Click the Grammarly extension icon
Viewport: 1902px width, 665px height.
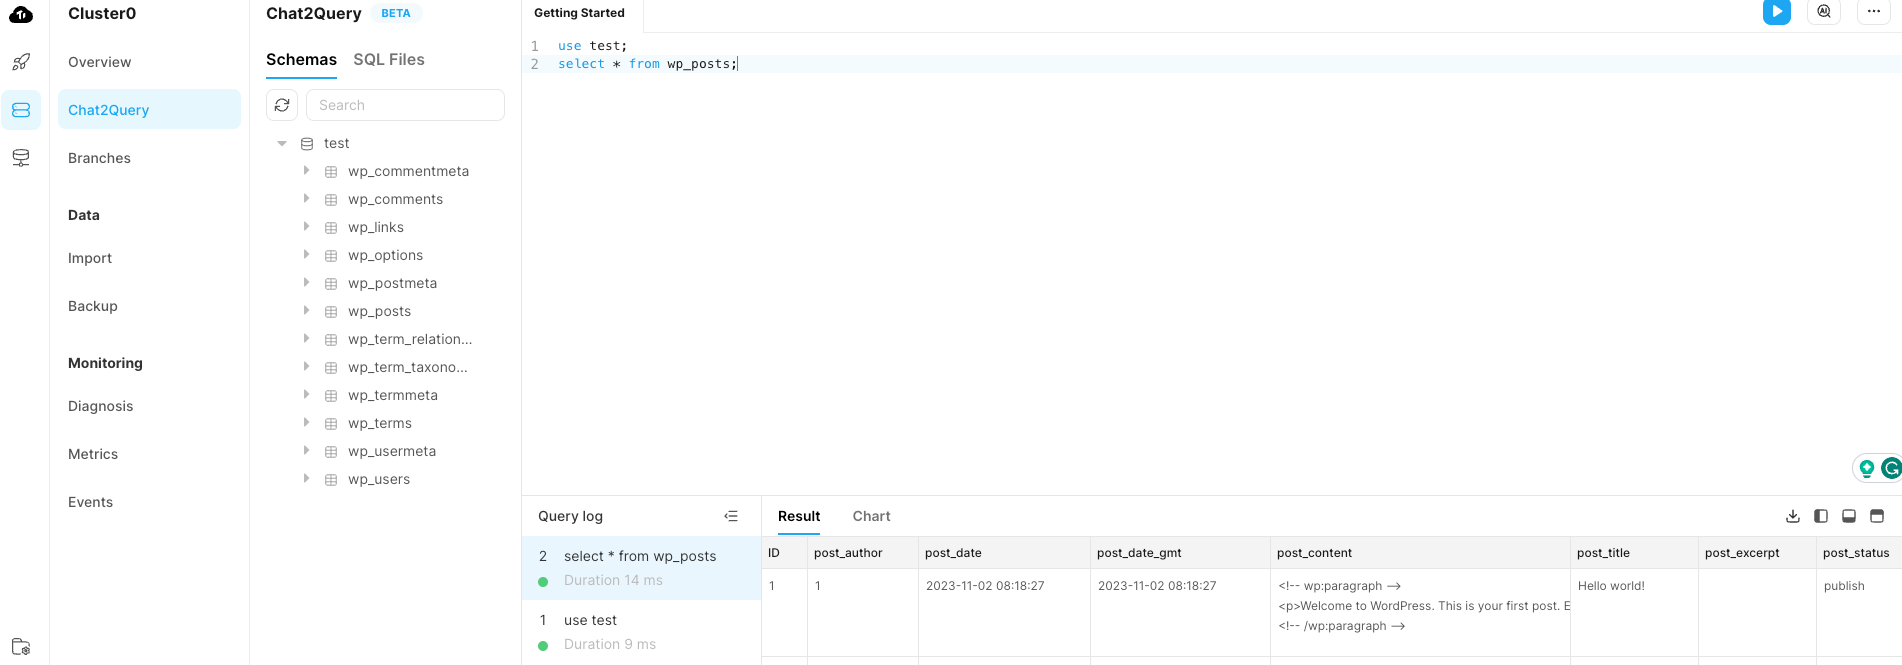click(1891, 468)
